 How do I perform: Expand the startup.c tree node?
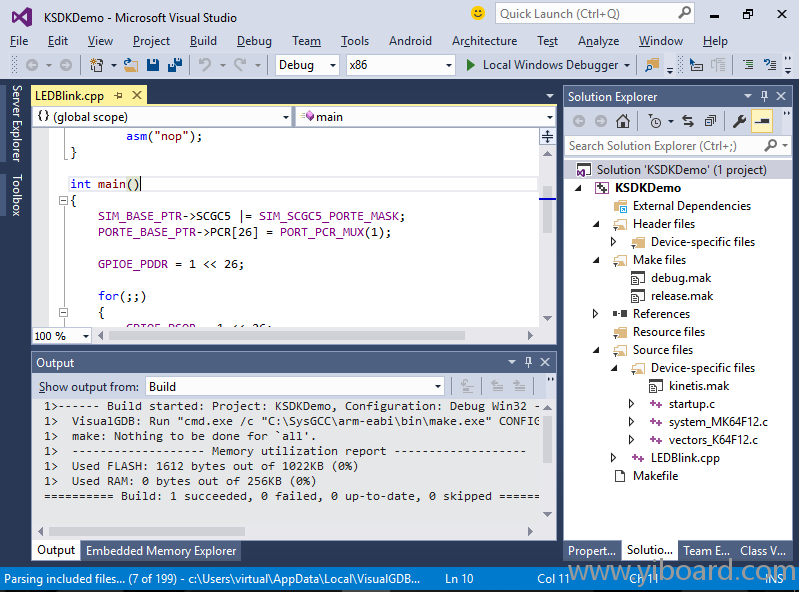pos(631,404)
